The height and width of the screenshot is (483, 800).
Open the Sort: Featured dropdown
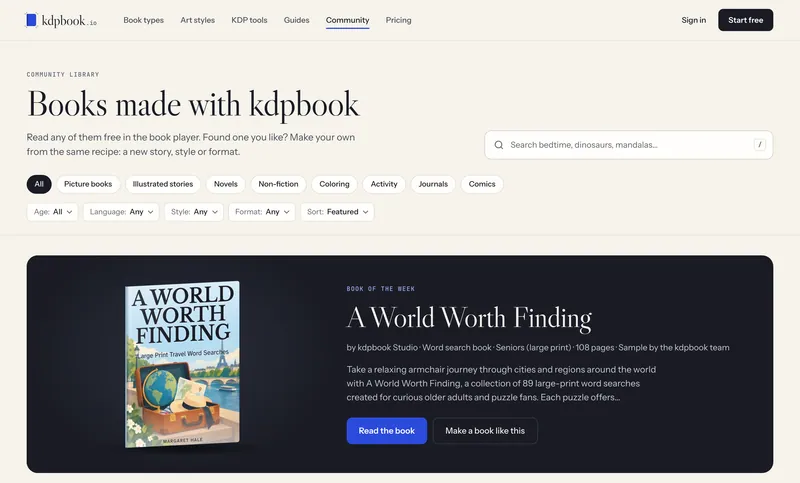point(337,212)
